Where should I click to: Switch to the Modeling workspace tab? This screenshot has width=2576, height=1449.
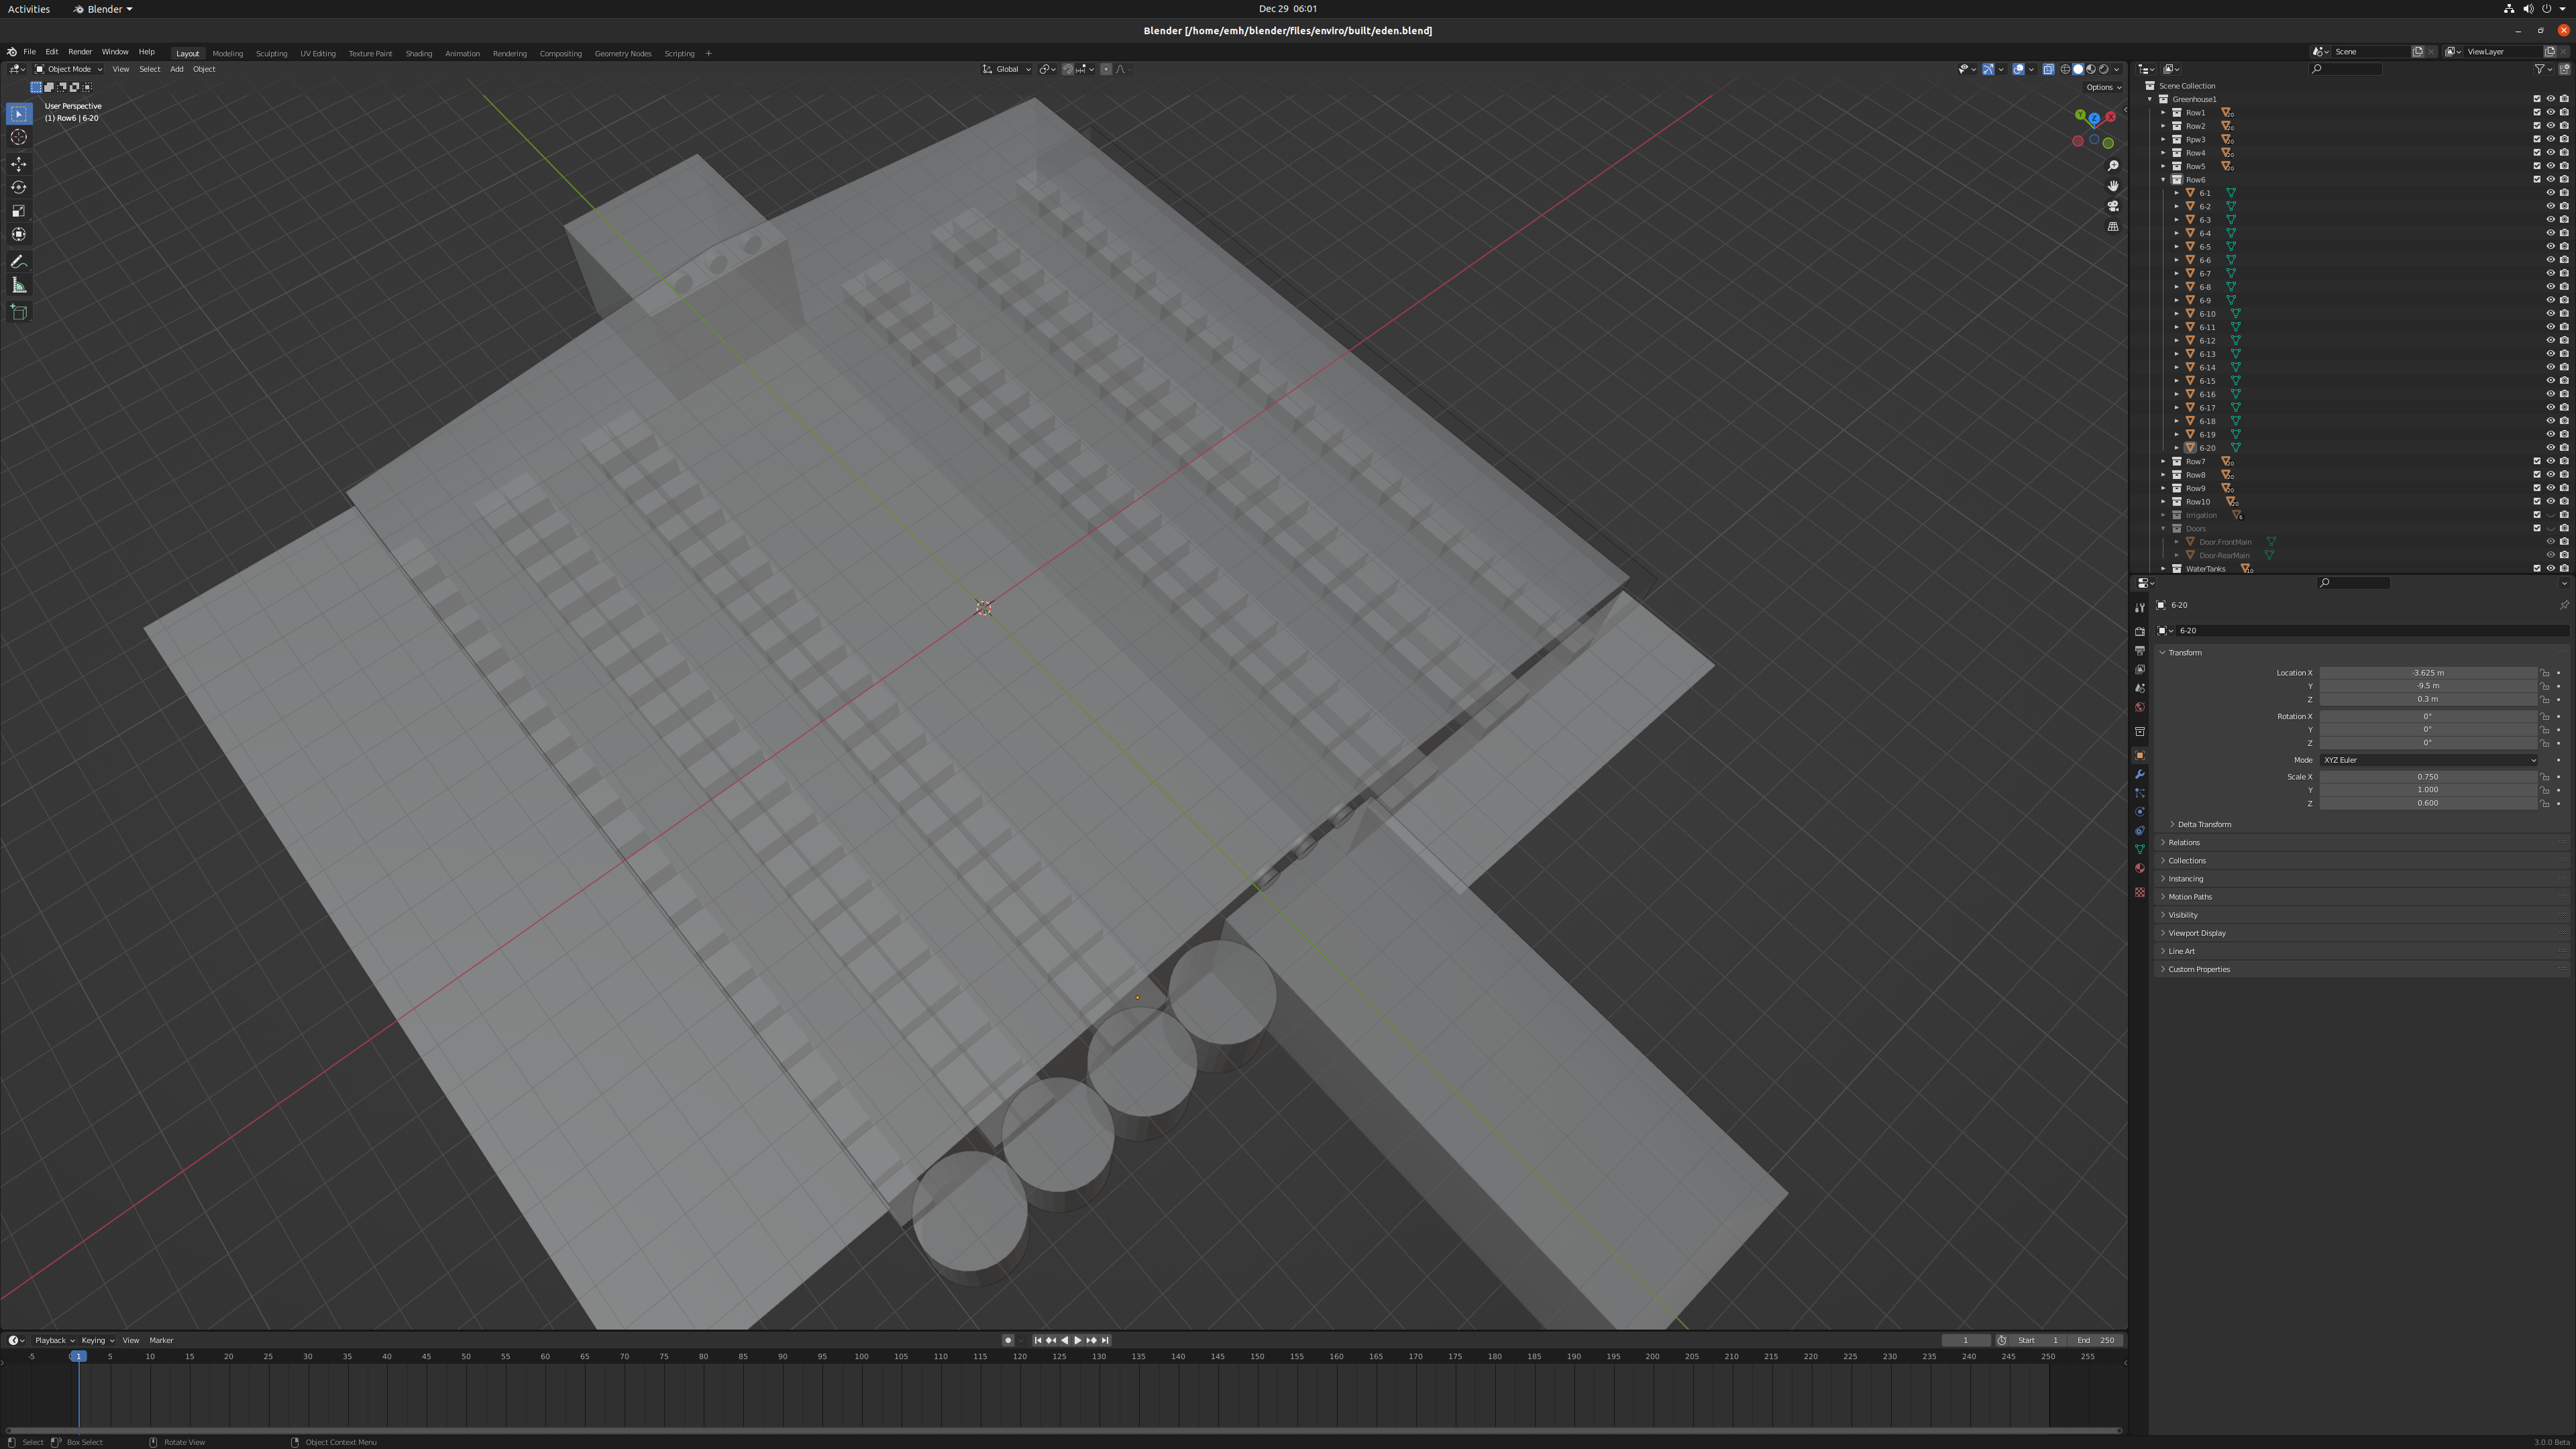227,53
